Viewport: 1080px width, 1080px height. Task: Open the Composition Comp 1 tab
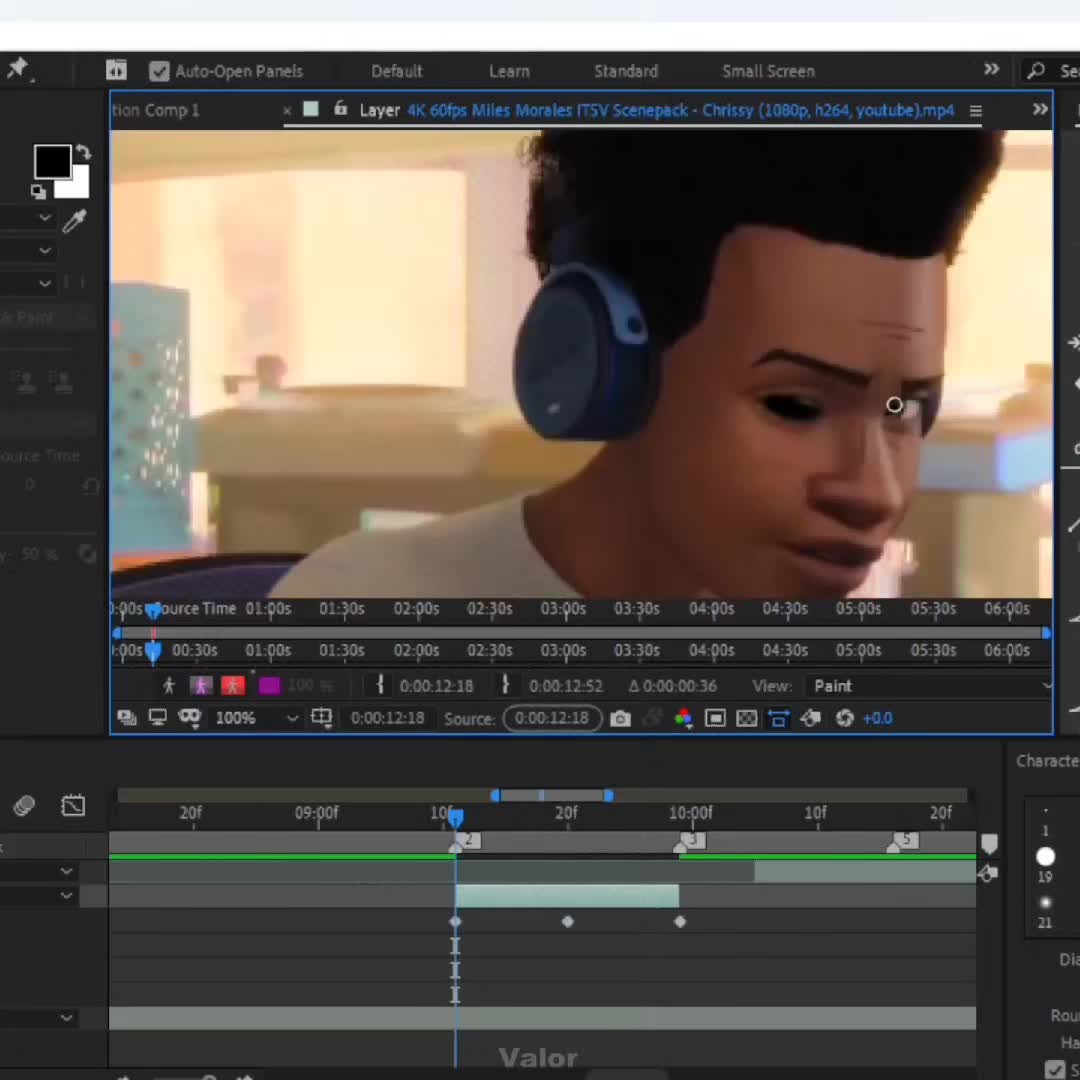tap(156, 110)
